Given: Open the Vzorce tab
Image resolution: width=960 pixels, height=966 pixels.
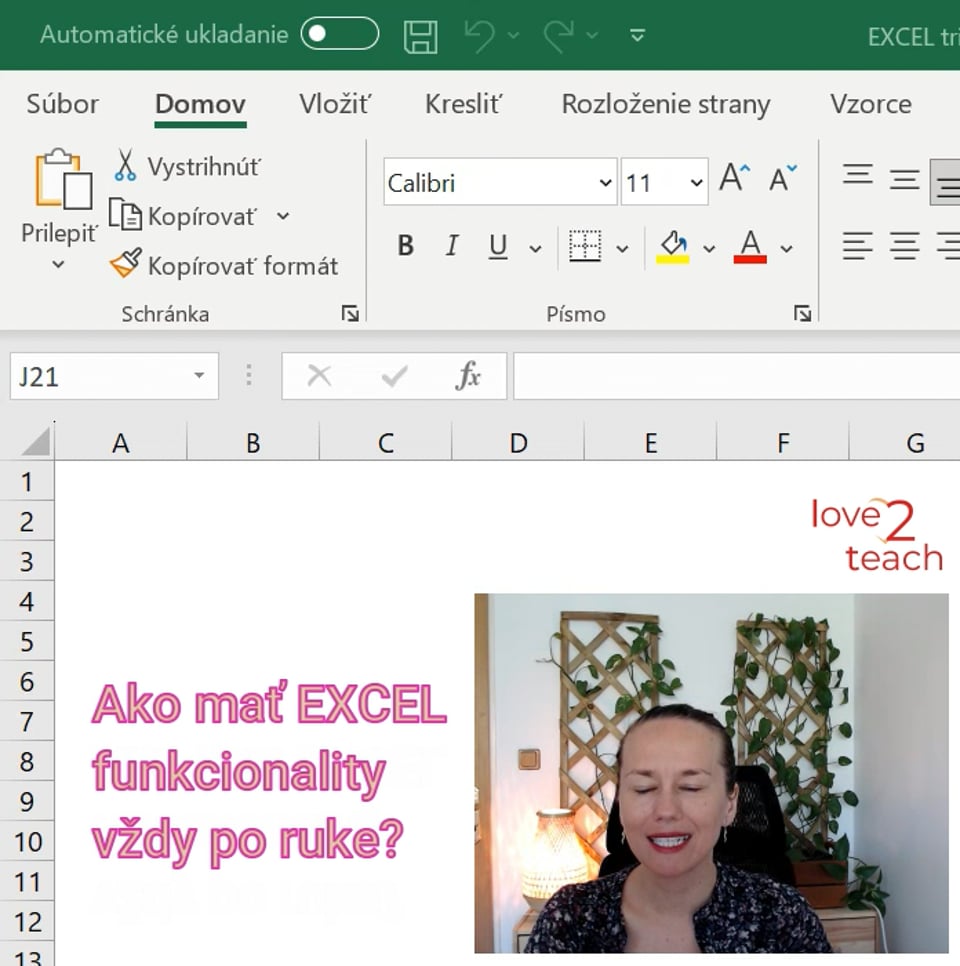Looking at the screenshot, I should click(x=871, y=104).
